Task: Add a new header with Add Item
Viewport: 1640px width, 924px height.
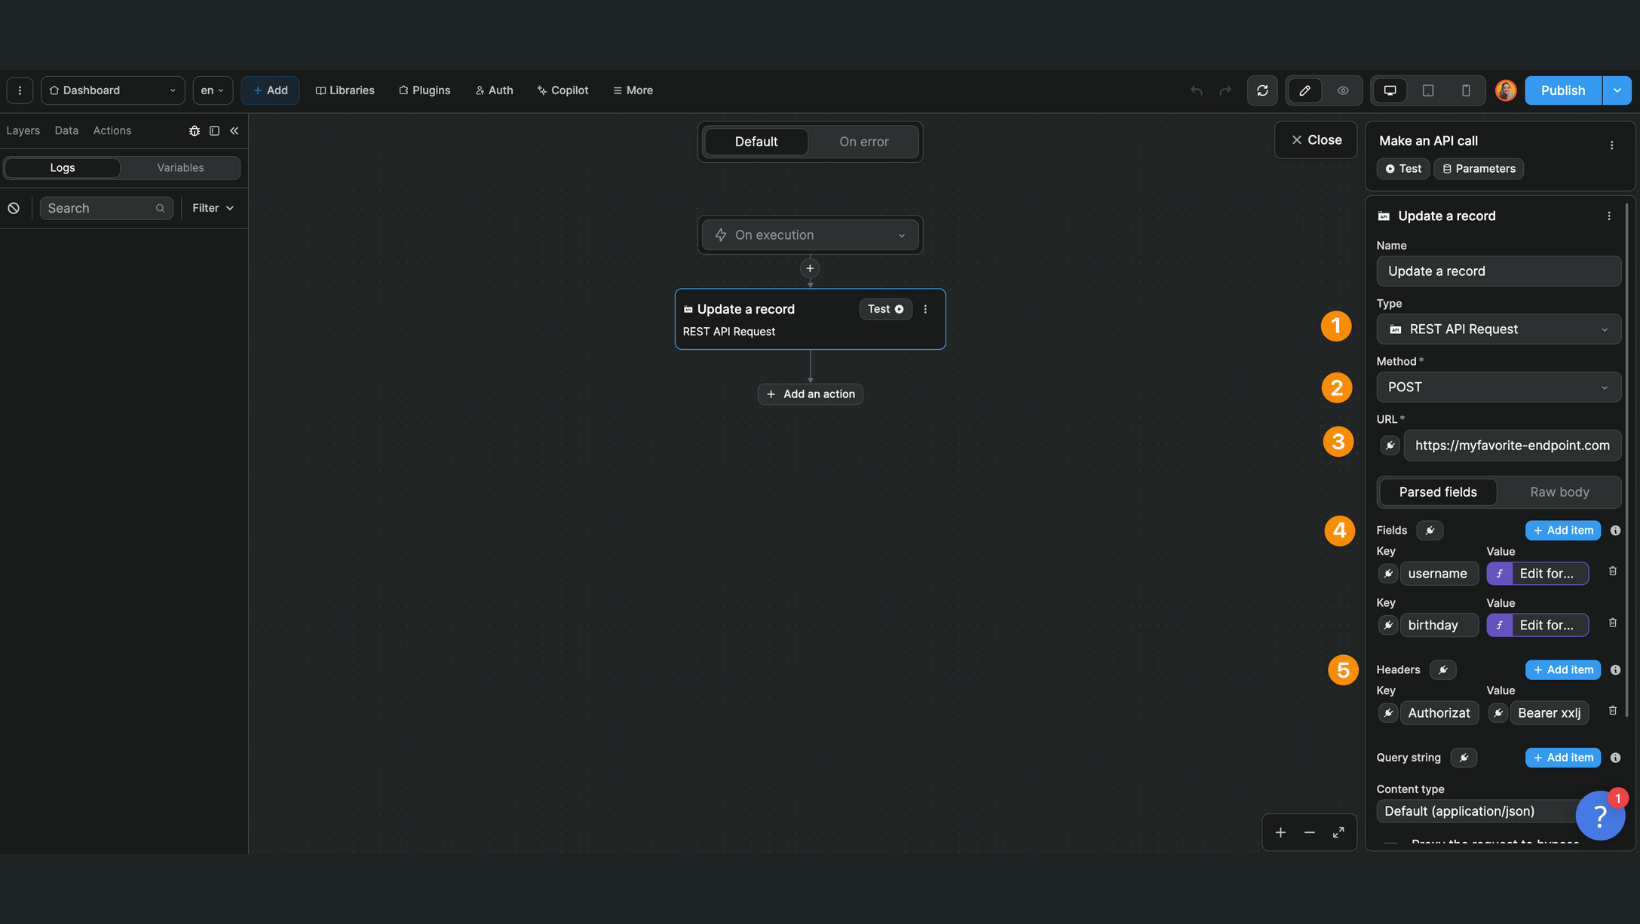Action: (x=1562, y=669)
